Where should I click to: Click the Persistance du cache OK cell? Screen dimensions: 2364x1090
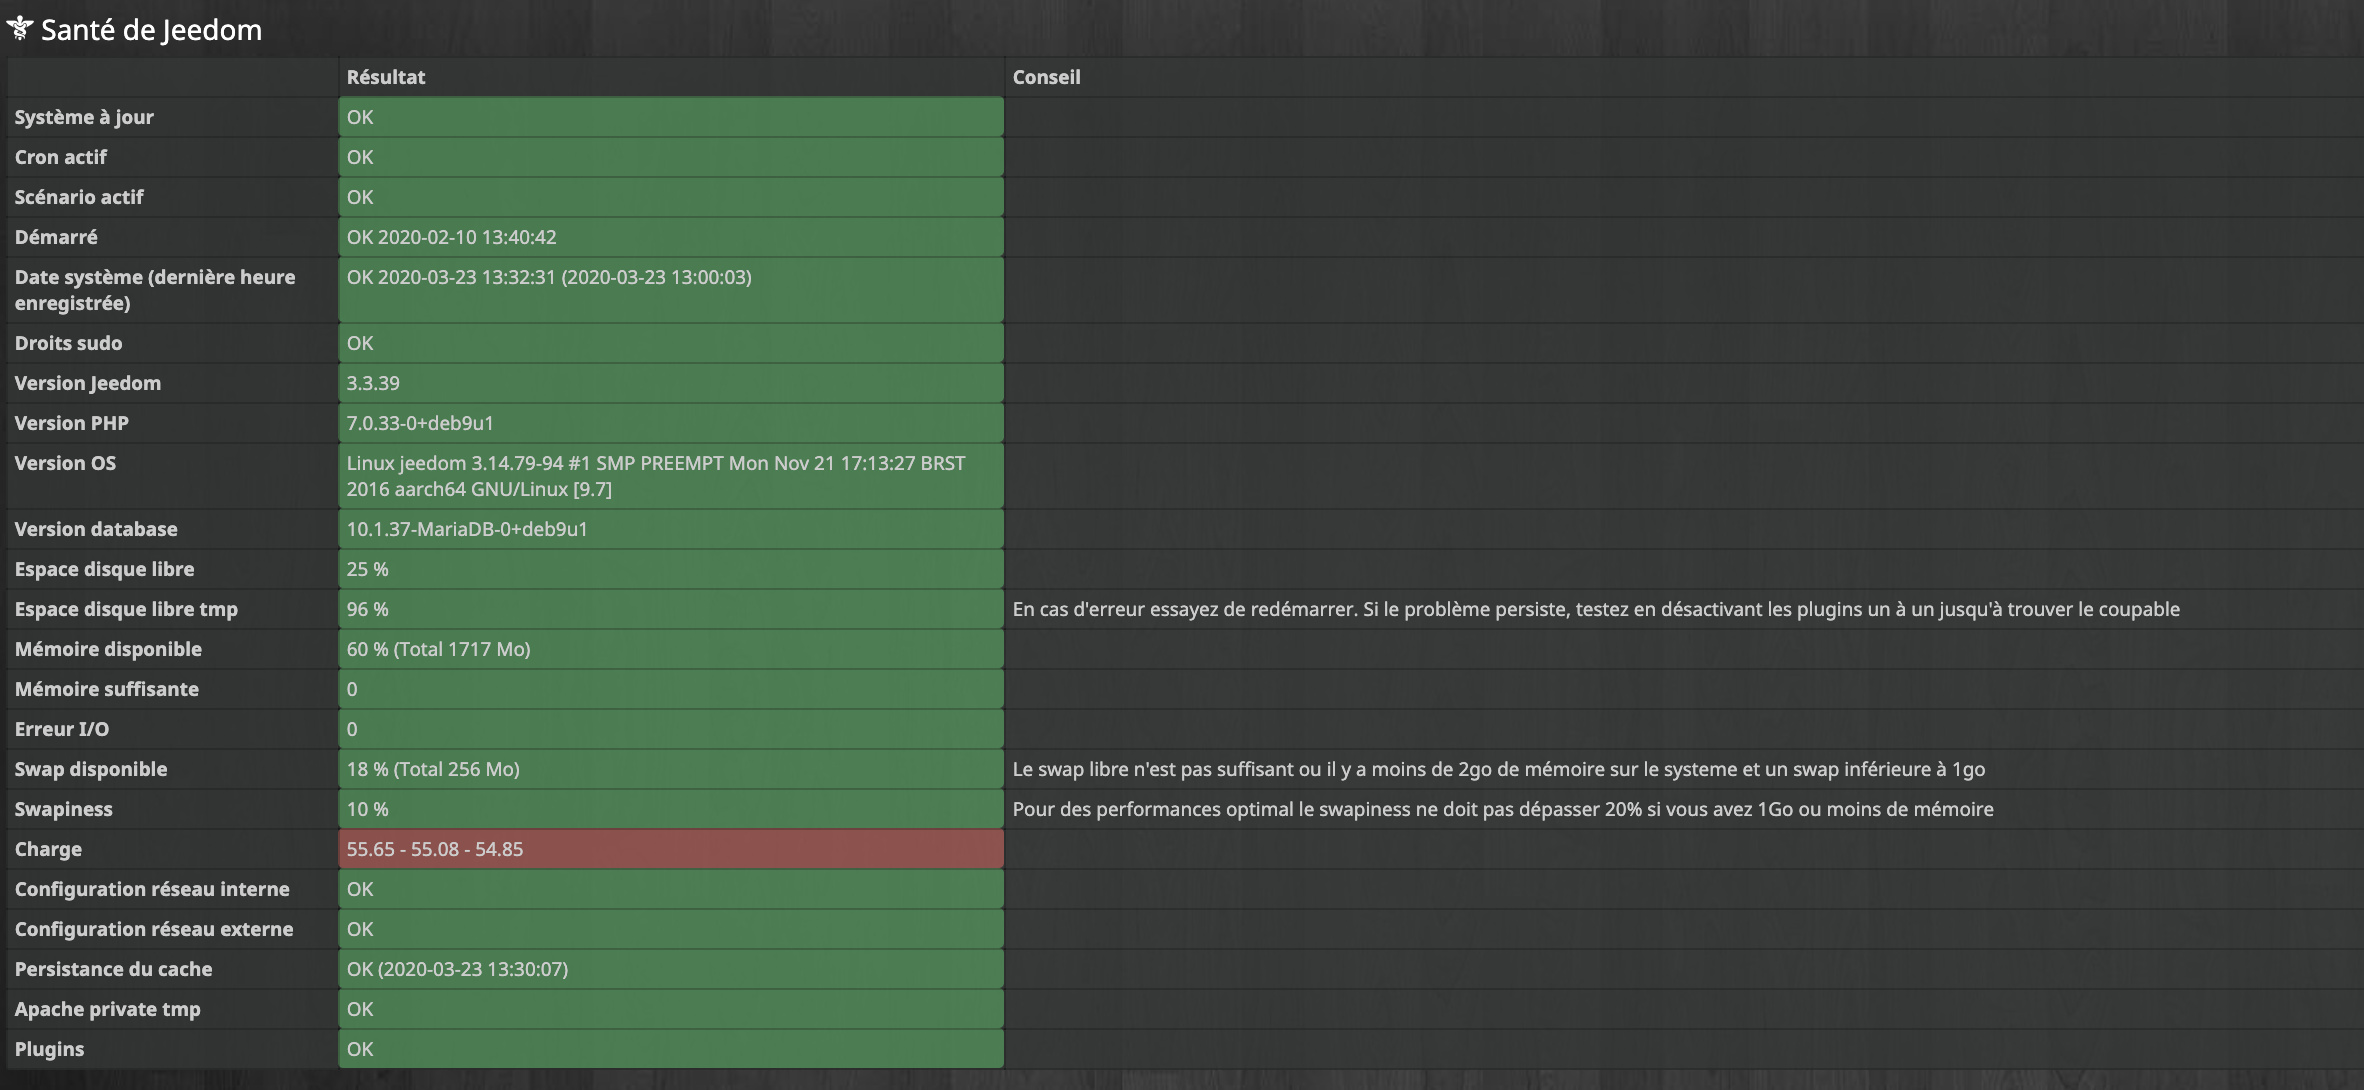pyautogui.click(x=670, y=969)
